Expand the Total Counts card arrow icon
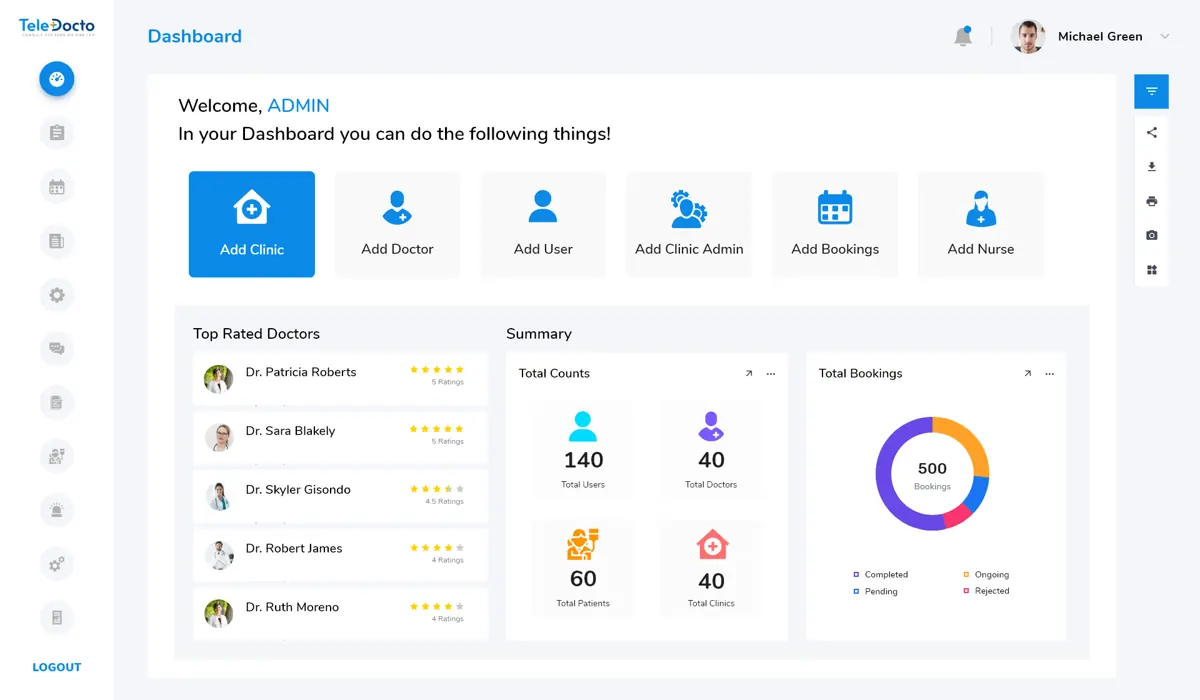Screen dimensions: 1200x700 749,373
